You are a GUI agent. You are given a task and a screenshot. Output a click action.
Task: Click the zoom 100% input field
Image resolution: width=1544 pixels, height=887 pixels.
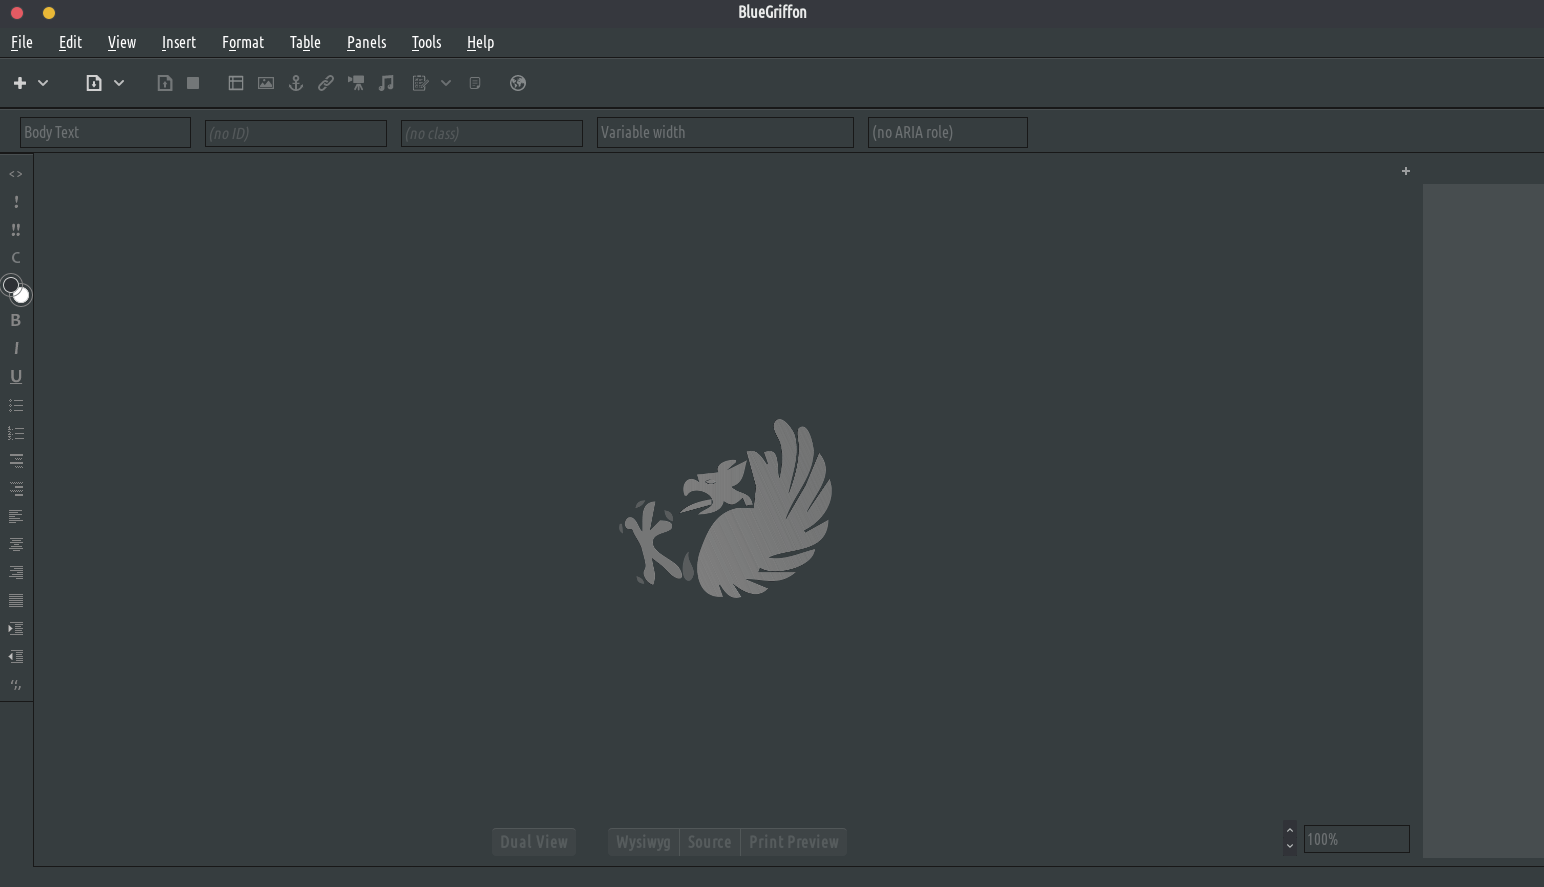[1355, 840]
